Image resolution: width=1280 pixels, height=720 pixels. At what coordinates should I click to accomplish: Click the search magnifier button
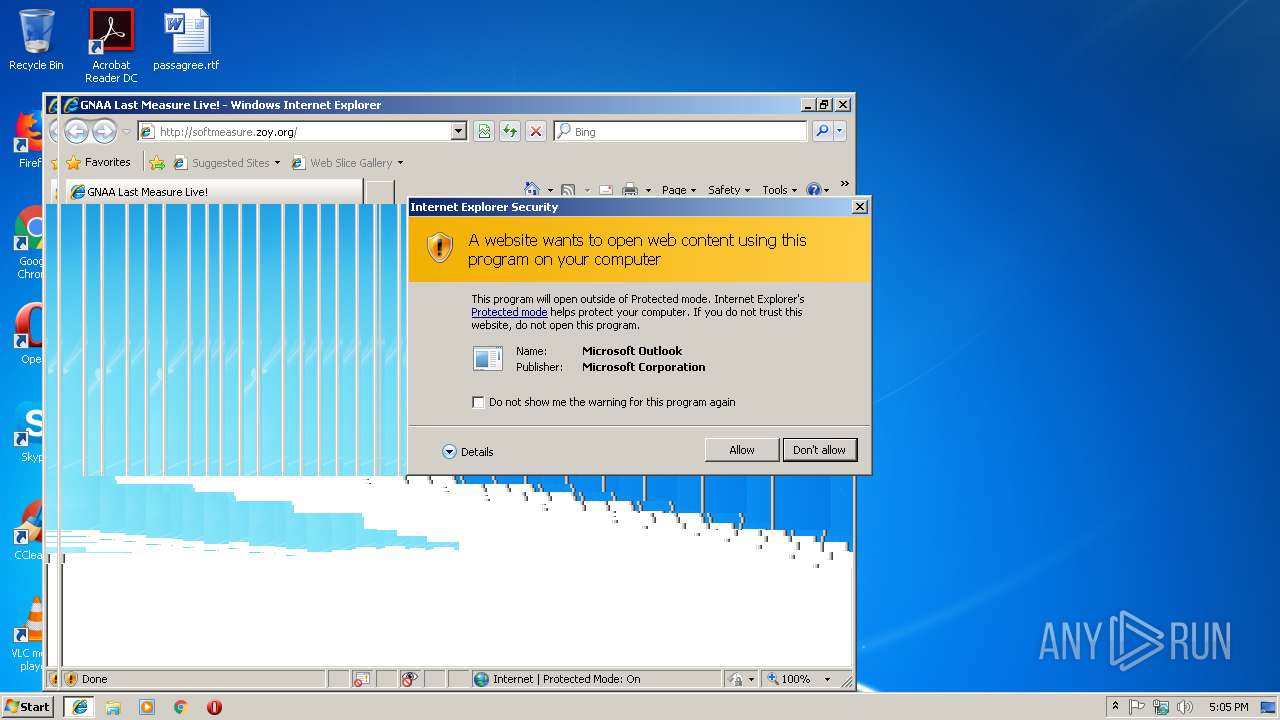tap(822, 131)
